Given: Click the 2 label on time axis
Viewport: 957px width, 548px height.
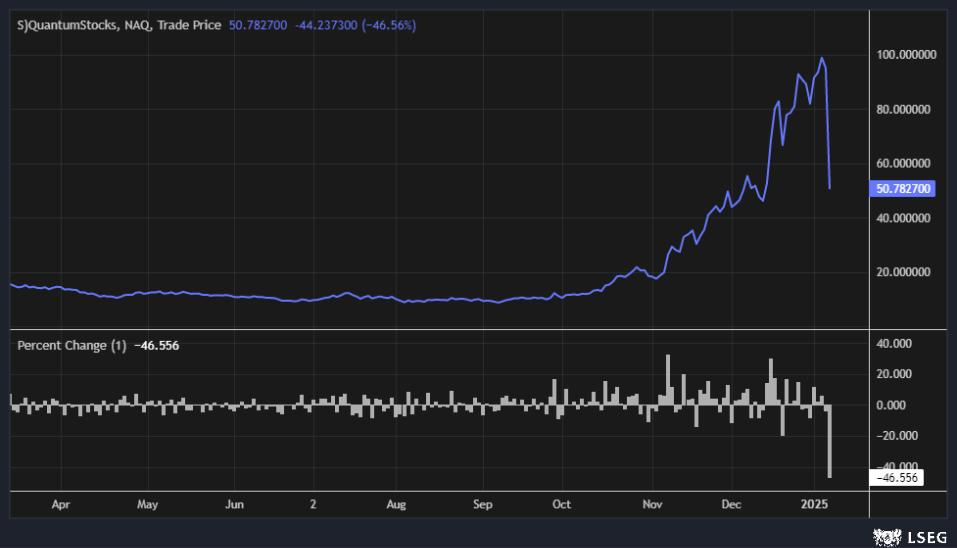Looking at the screenshot, I should 313,505.
